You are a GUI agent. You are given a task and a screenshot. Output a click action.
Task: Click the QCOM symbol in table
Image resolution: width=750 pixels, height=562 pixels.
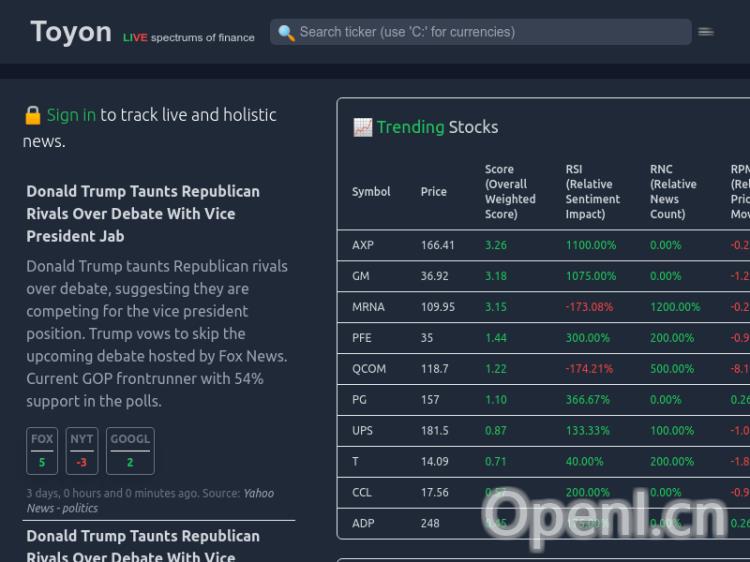(369, 369)
